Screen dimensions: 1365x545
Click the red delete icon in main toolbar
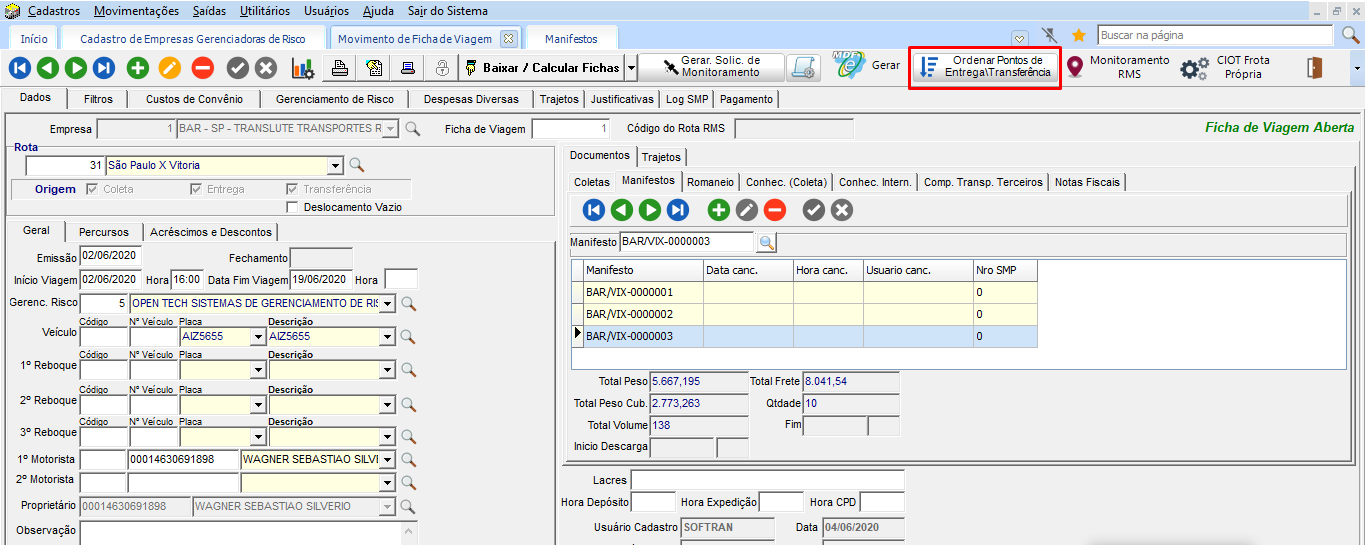[x=202, y=68]
